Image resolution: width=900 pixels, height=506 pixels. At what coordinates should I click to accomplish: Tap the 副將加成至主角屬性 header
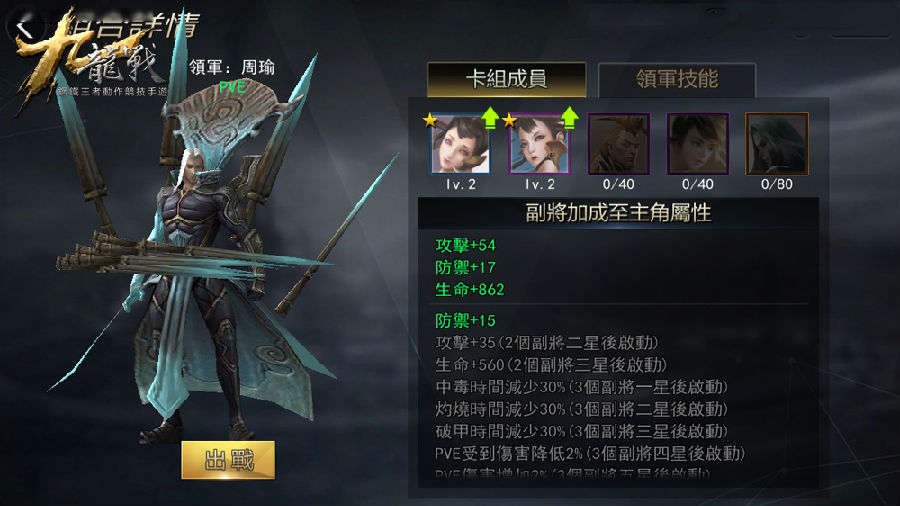(x=618, y=213)
